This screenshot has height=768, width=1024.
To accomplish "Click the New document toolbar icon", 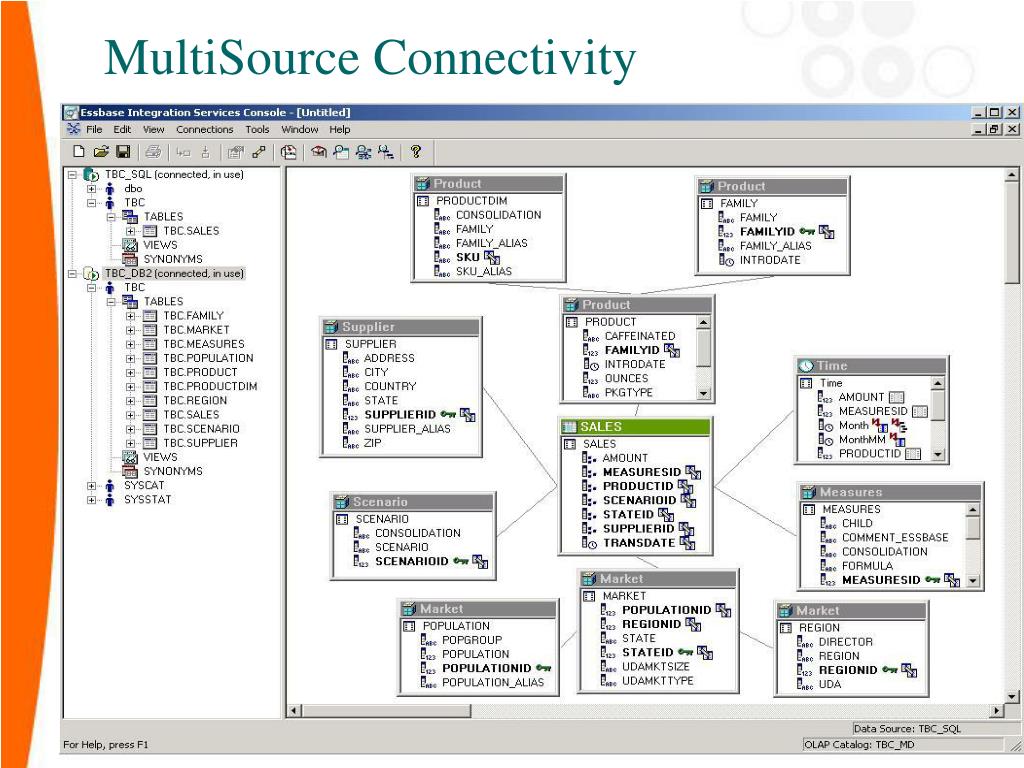I will click(x=79, y=152).
